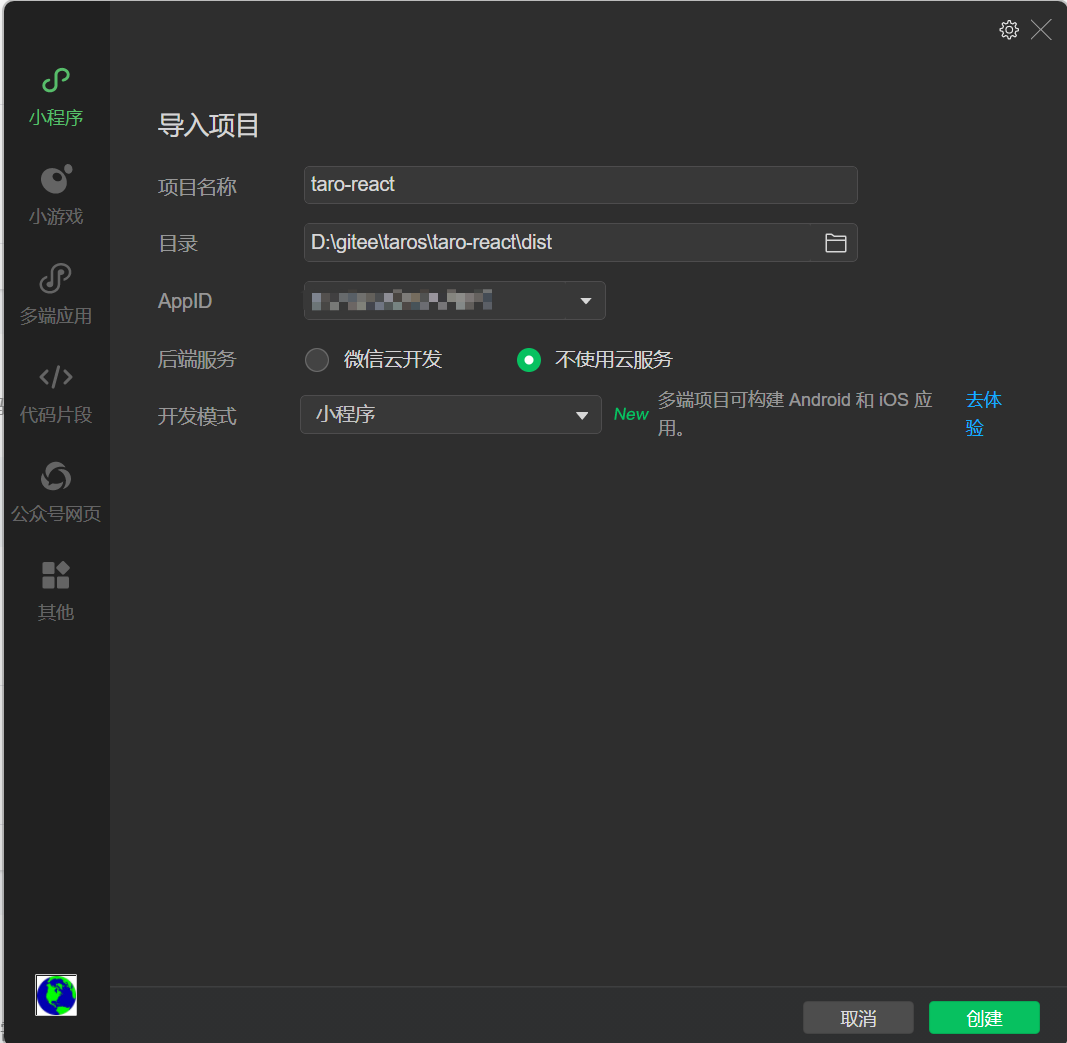Click the 取消 cancel button
Image resolution: width=1067 pixels, height=1043 pixels.
[858, 1018]
